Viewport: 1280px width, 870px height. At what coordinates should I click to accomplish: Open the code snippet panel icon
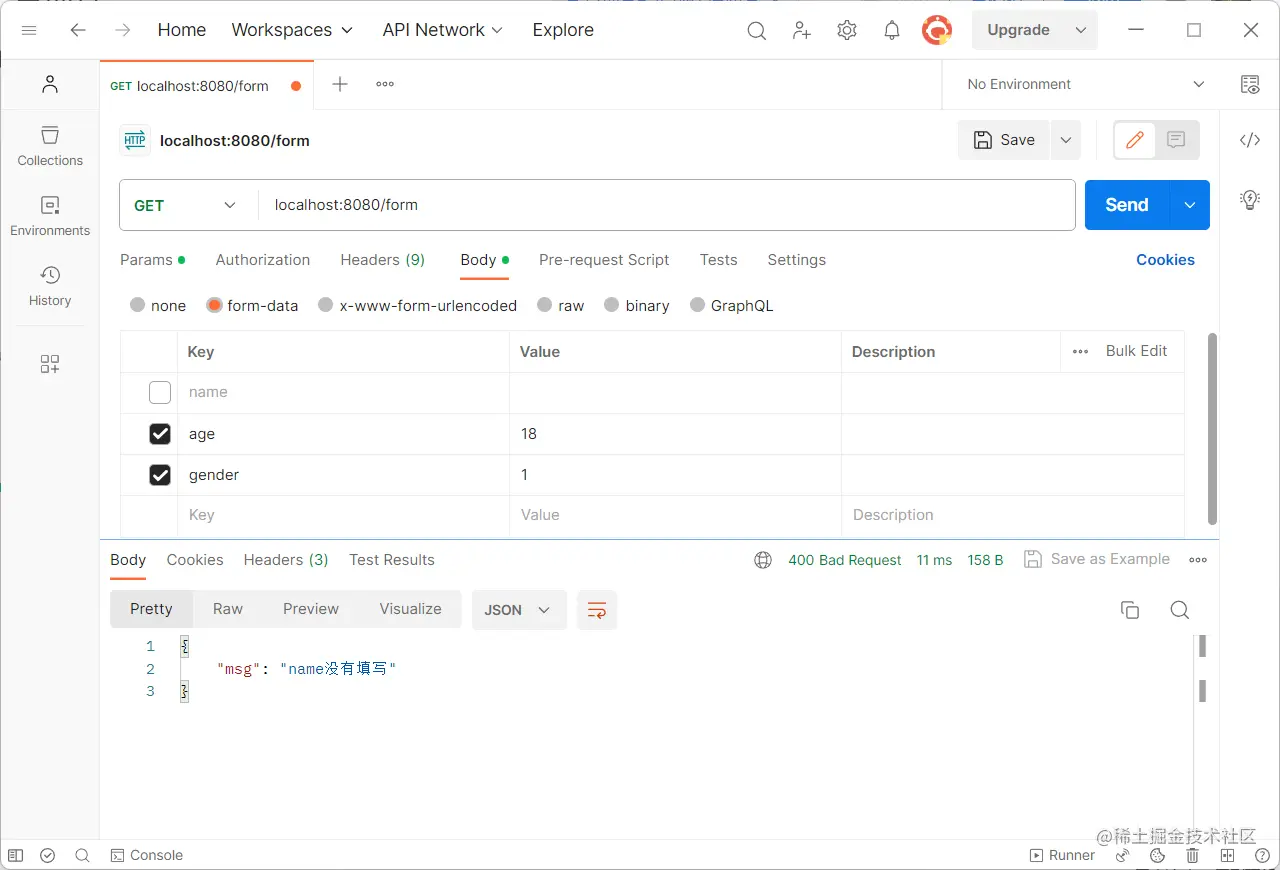click(x=1250, y=140)
